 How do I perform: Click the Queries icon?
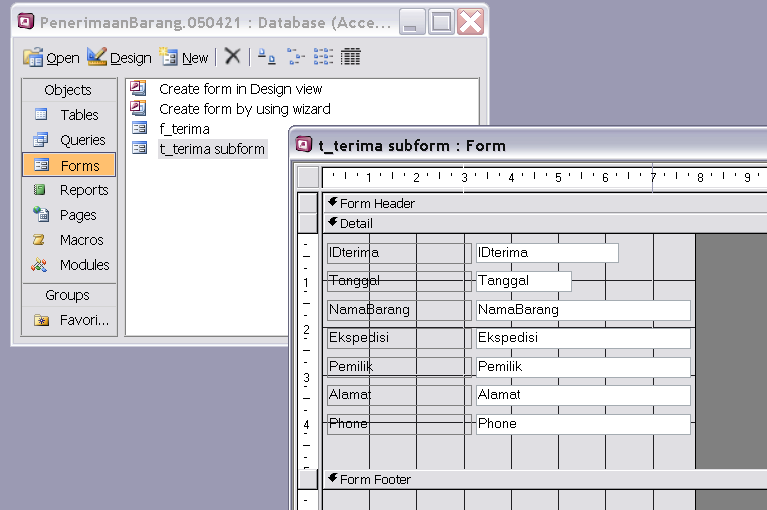pos(41,140)
